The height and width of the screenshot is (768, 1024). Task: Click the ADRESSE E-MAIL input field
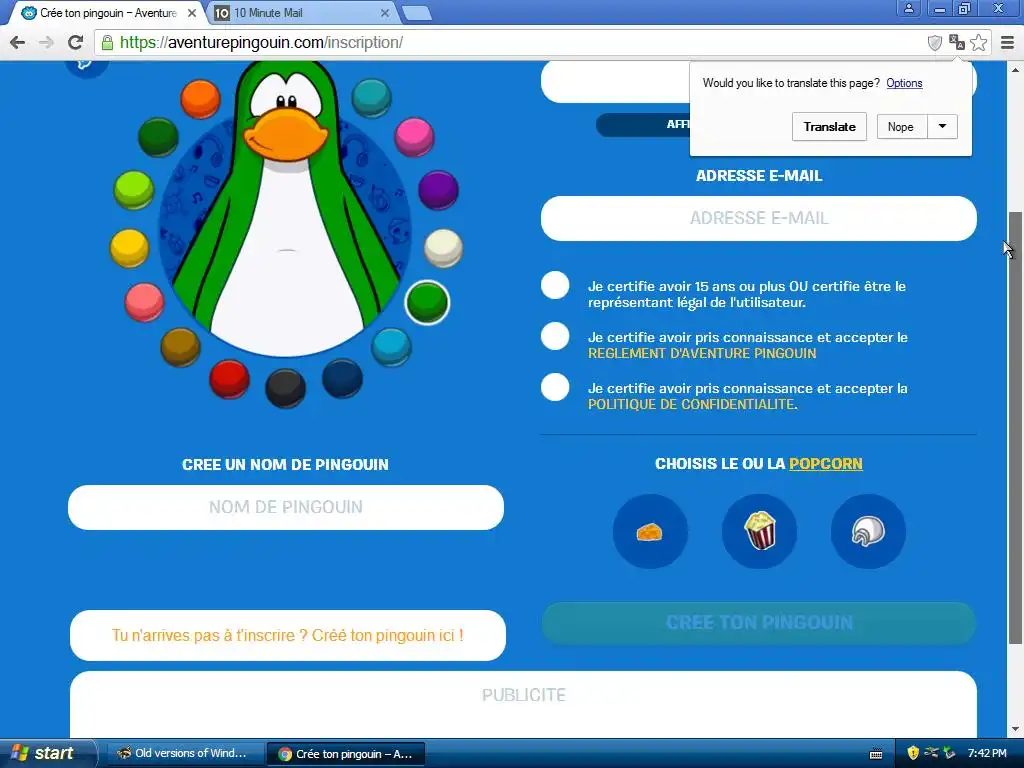pyautogui.click(x=759, y=218)
